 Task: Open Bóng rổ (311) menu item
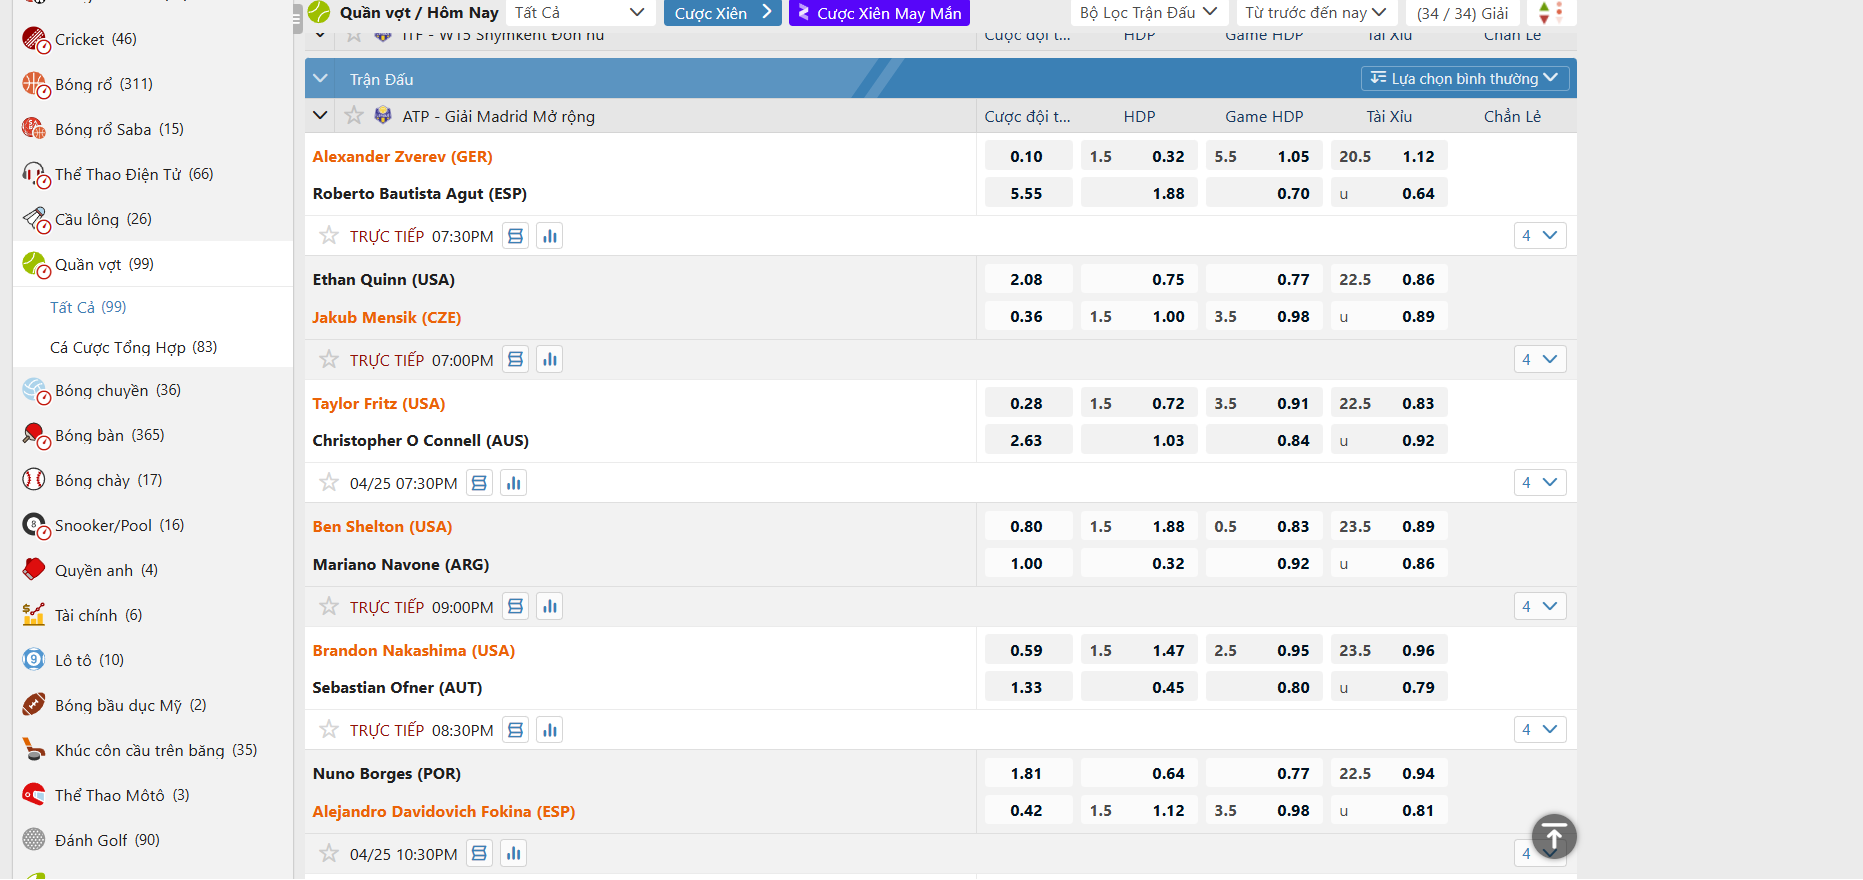153,84
